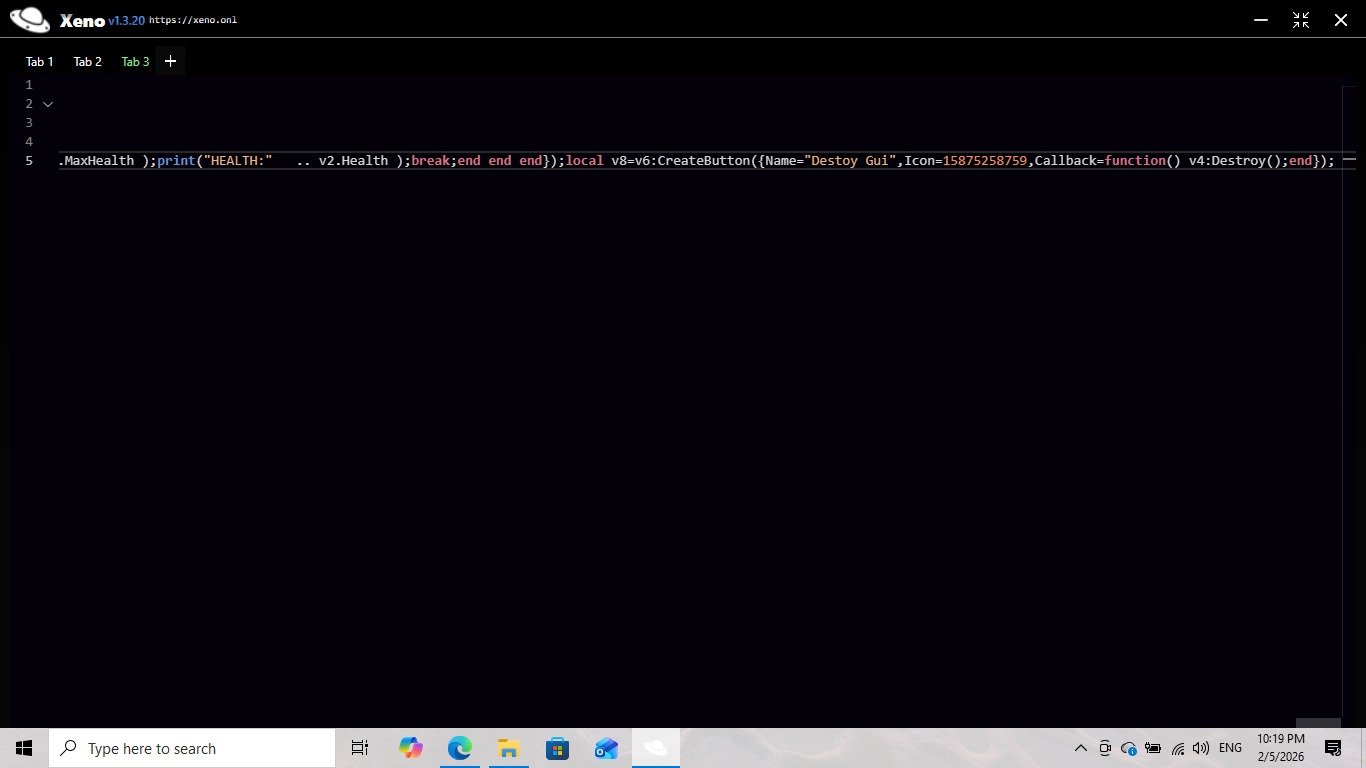The height and width of the screenshot is (768, 1366).
Task: Add a new script tab with plus button
Action: click(x=170, y=62)
